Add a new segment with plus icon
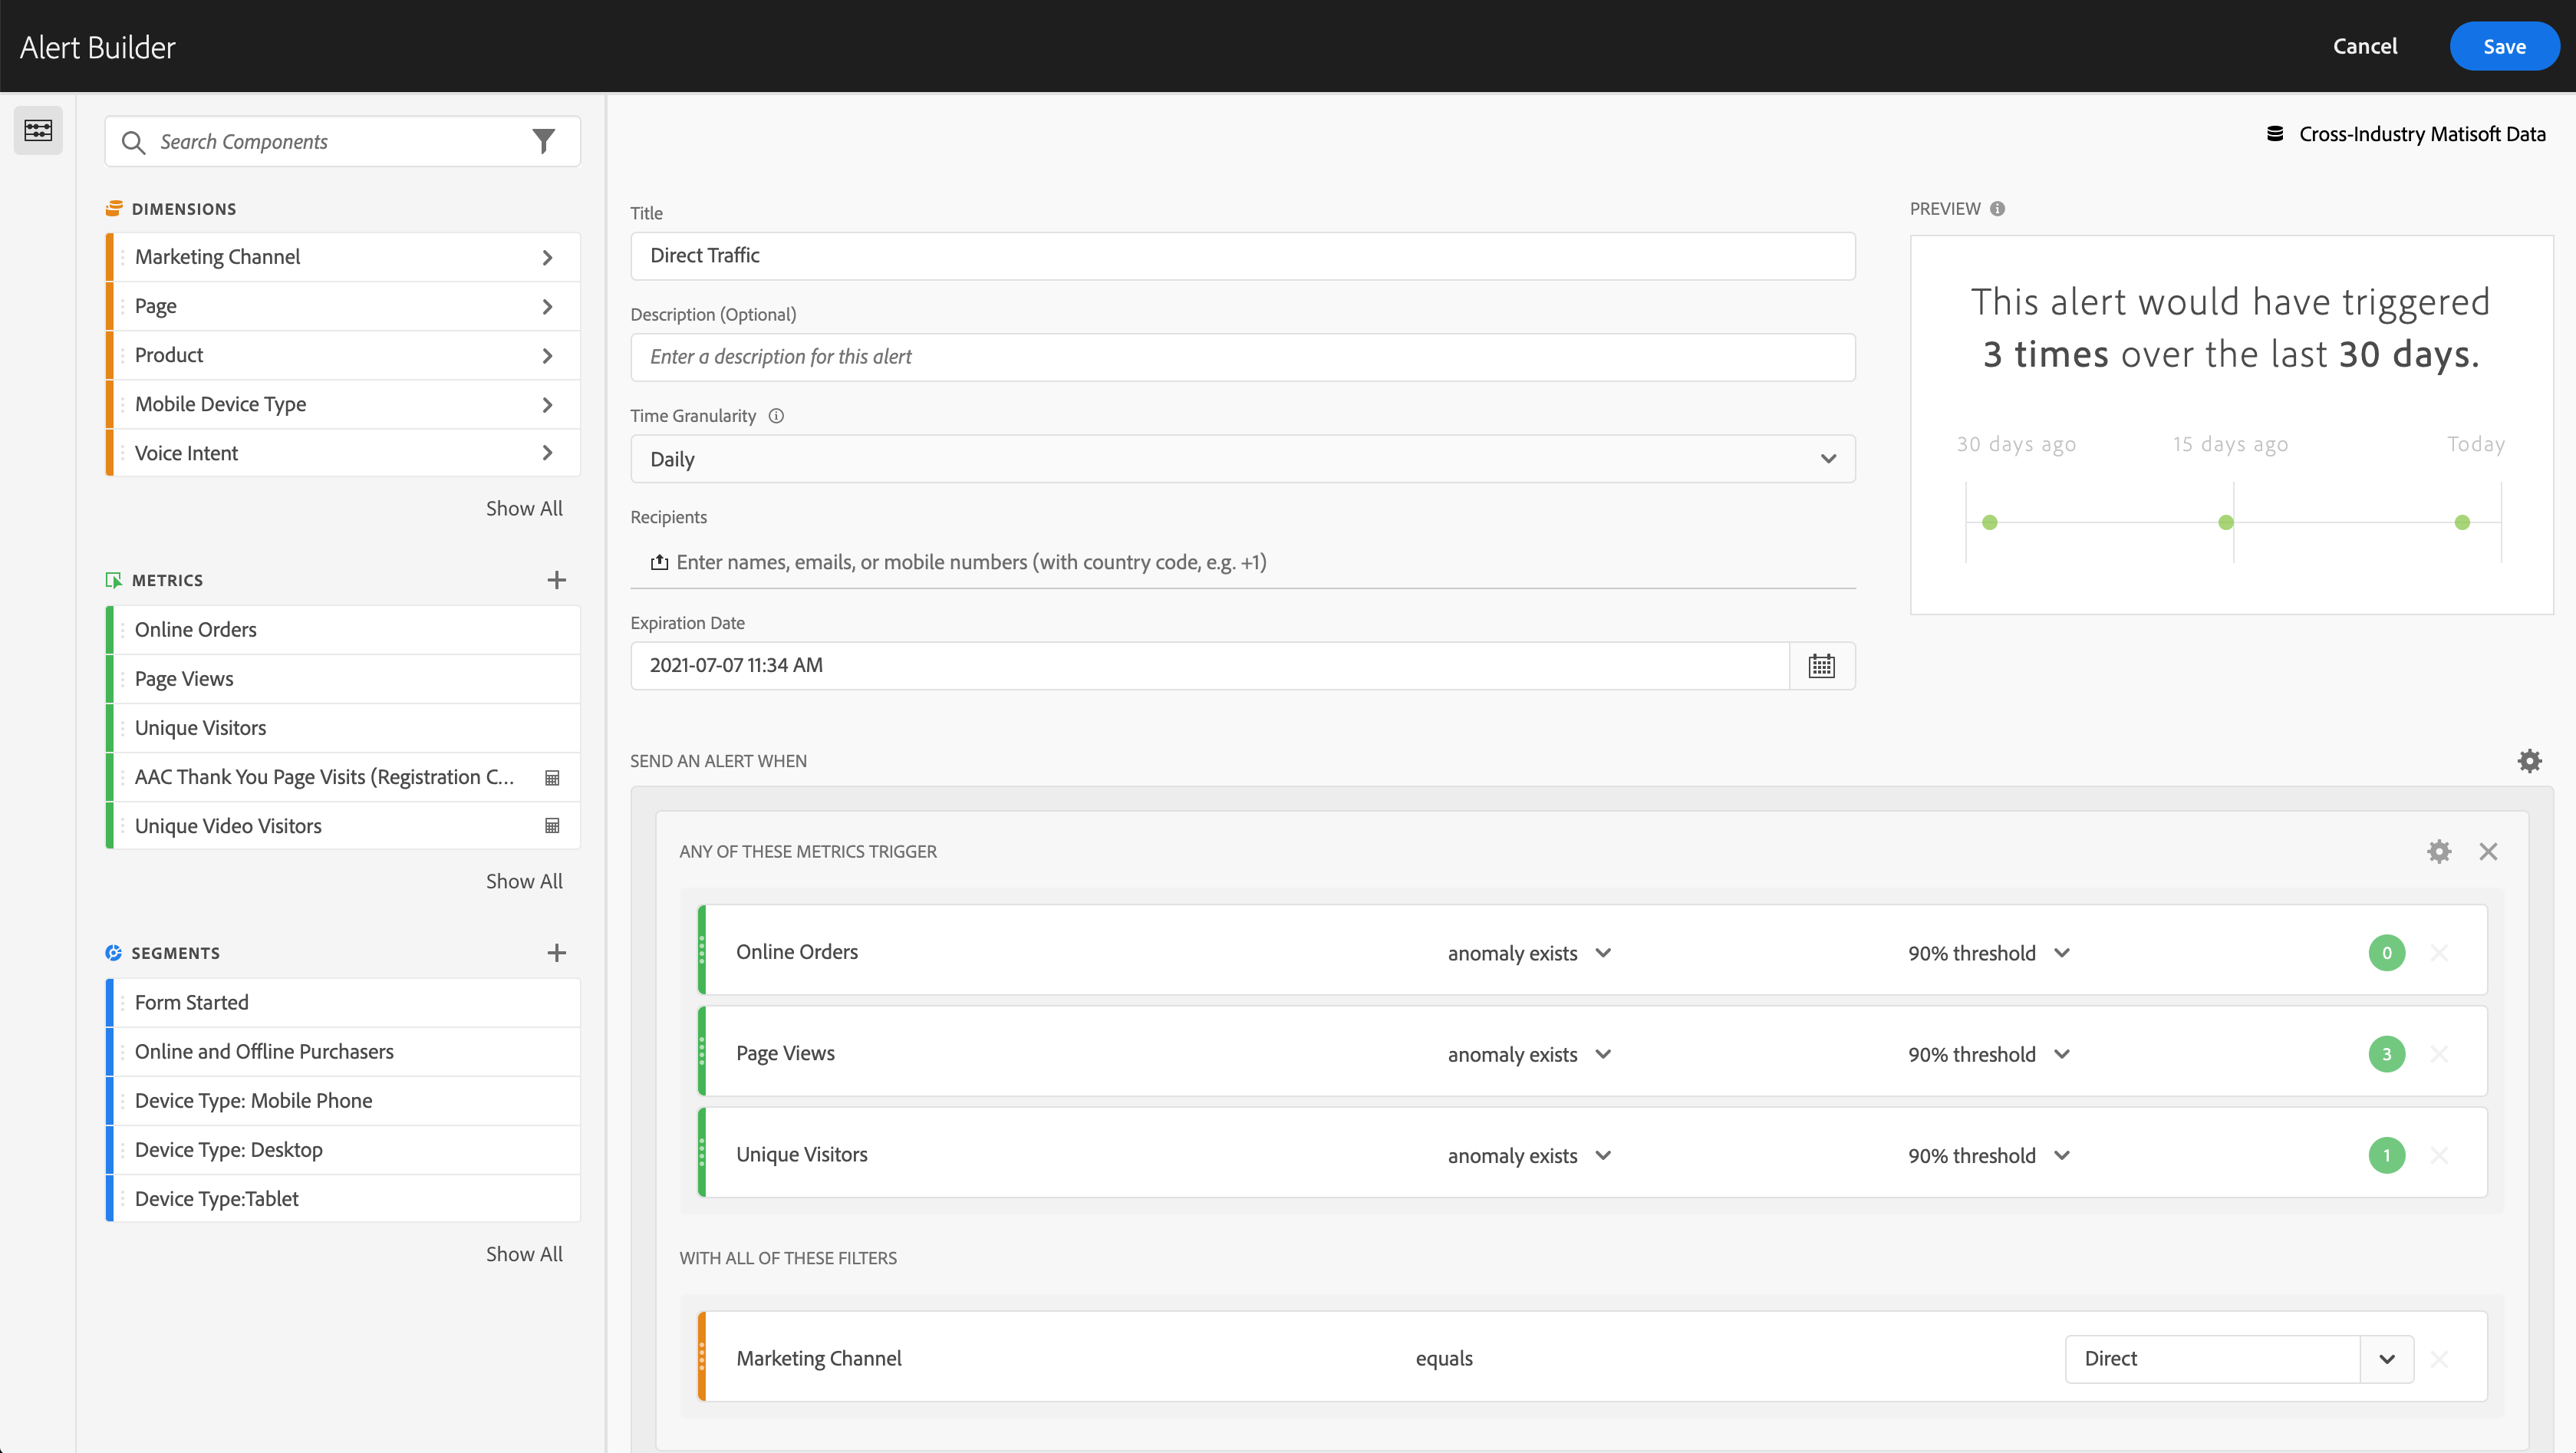The height and width of the screenshot is (1453, 2576). pos(556,953)
